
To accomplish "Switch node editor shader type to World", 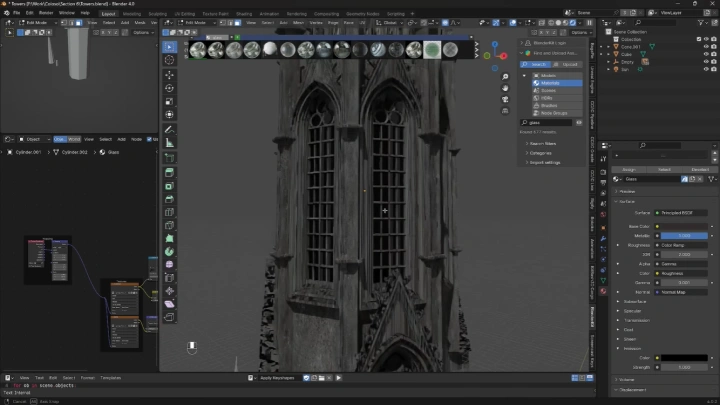I will 74,139.
